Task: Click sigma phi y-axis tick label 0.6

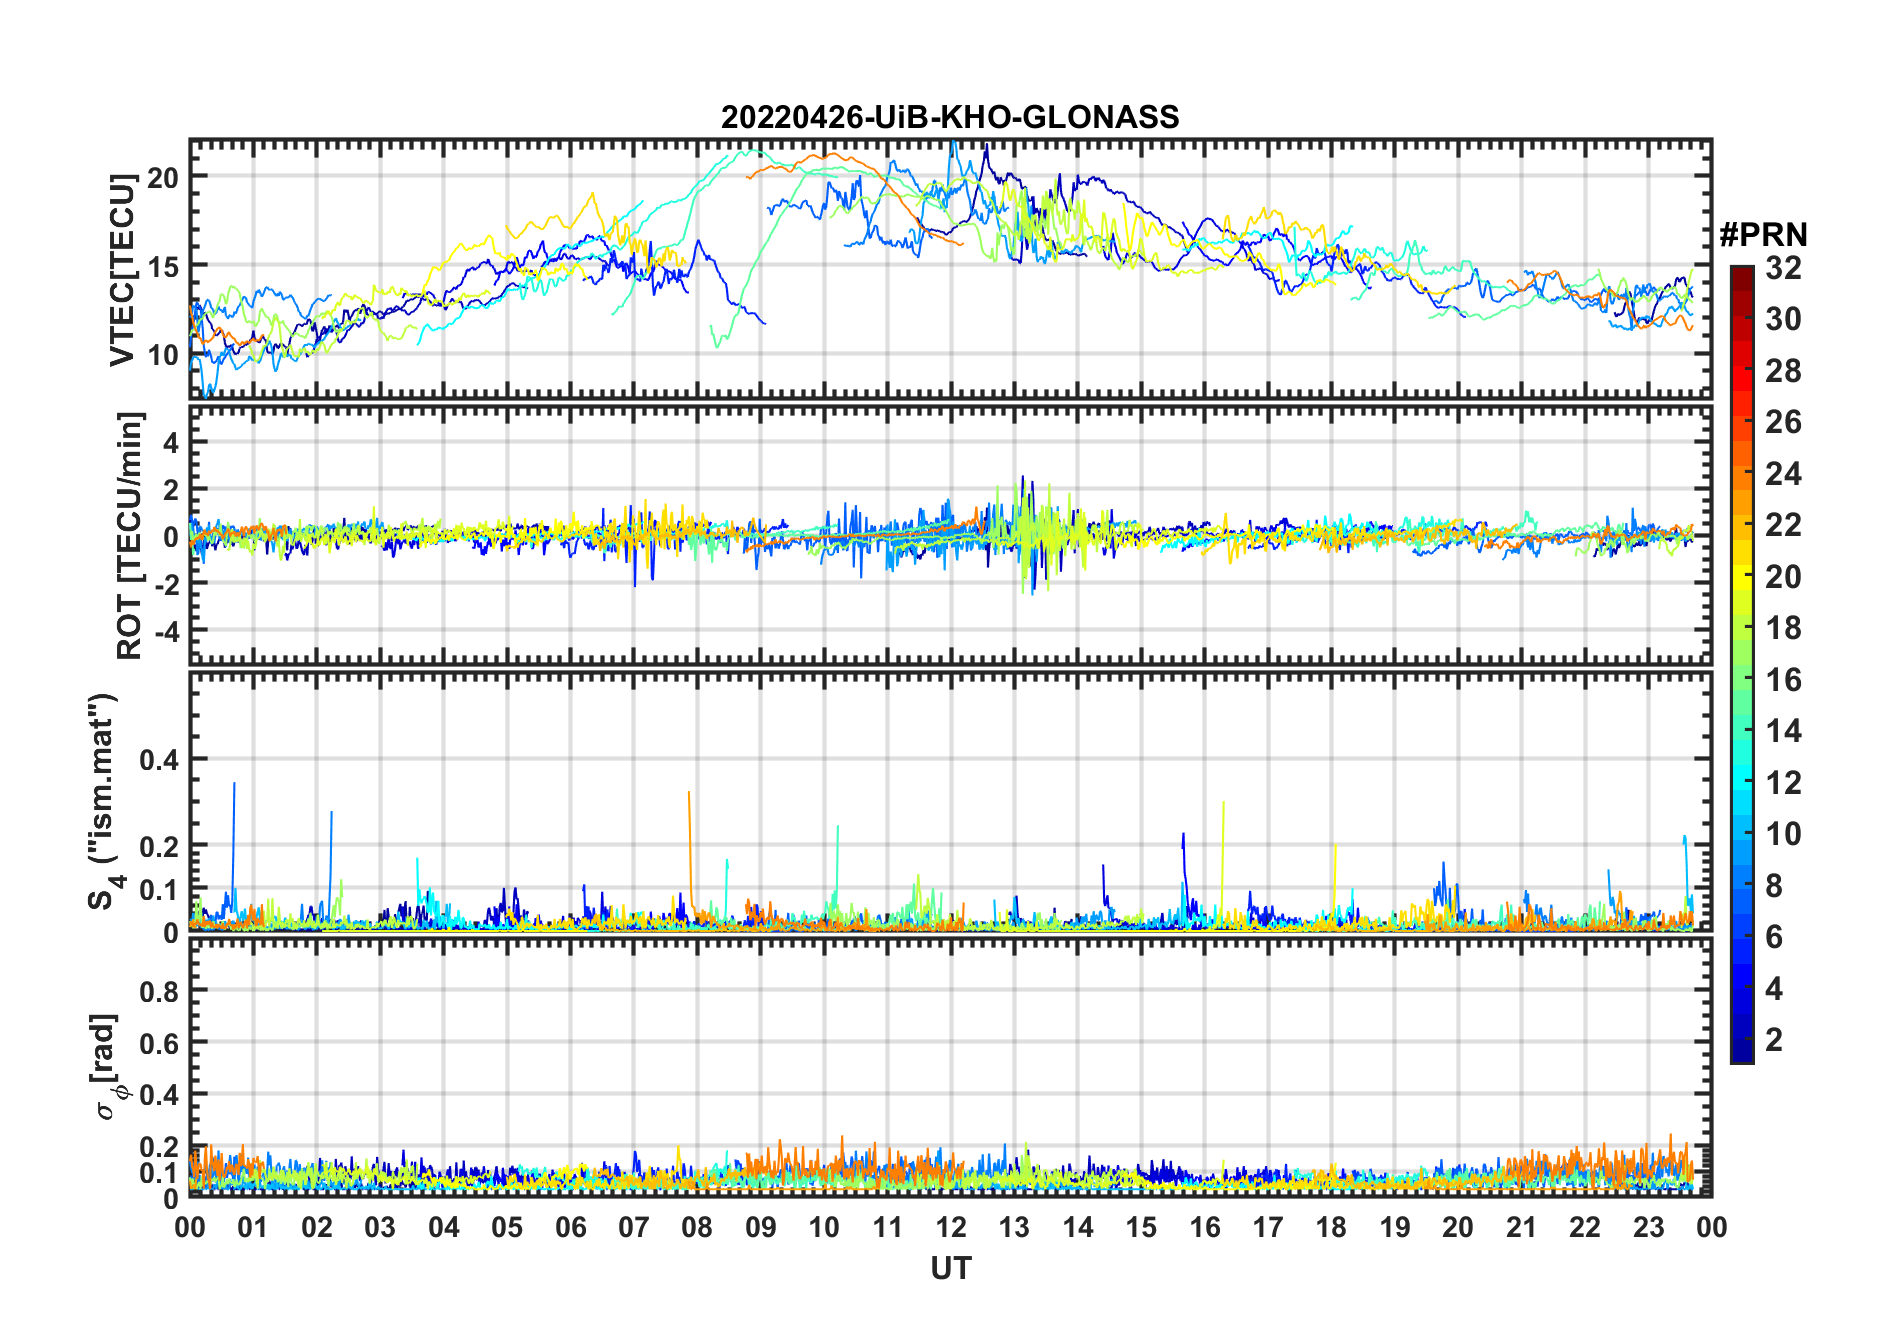Action: (x=159, y=1043)
